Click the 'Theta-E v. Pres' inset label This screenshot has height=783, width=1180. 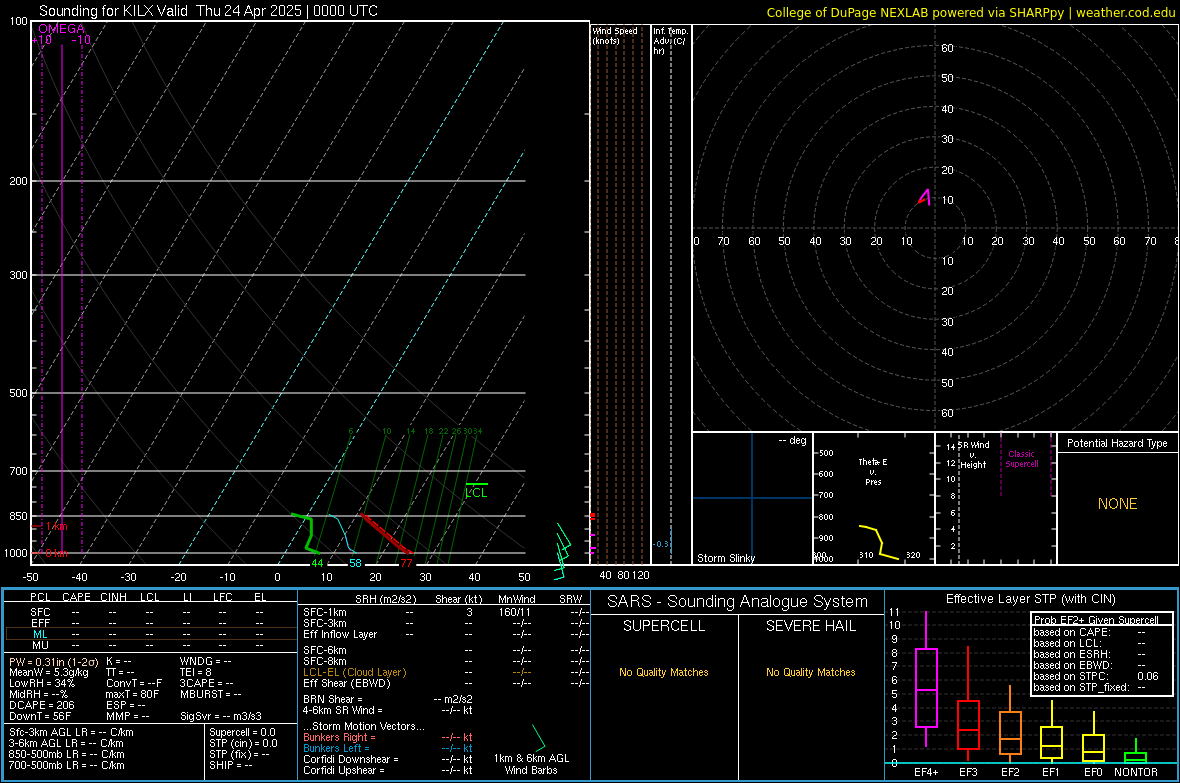point(873,471)
